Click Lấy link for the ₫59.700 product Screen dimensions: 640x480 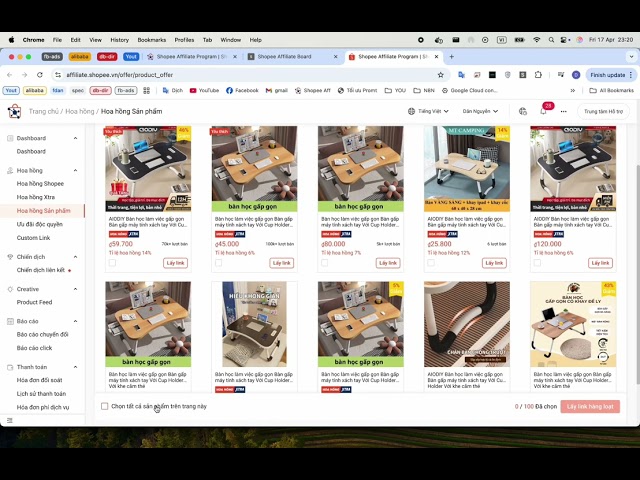tap(176, 263)
